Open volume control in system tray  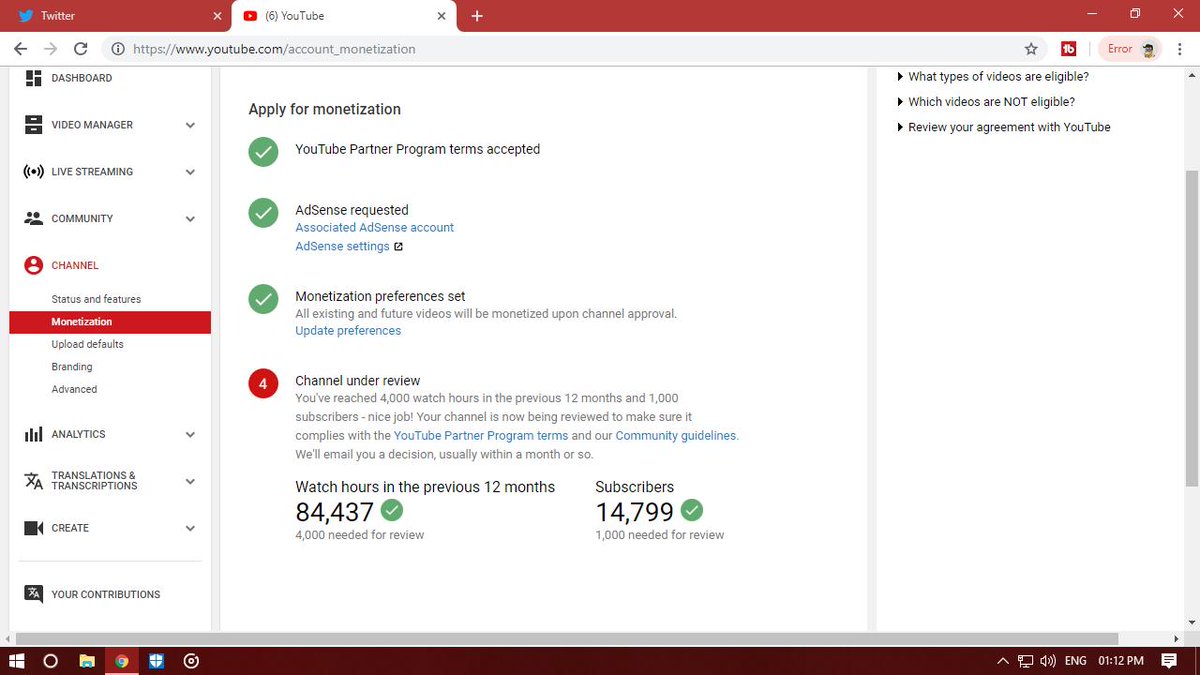(x=1048, y=661)
